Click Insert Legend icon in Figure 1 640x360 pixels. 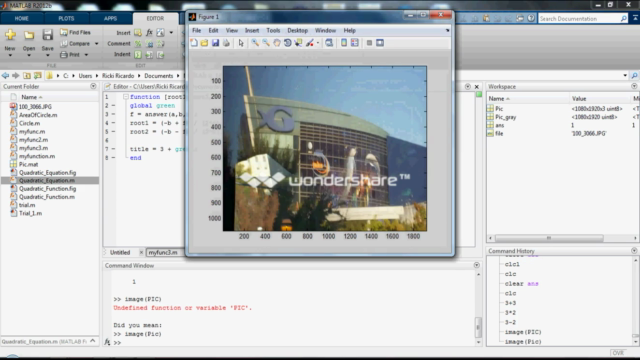click(x=355, y=43)
